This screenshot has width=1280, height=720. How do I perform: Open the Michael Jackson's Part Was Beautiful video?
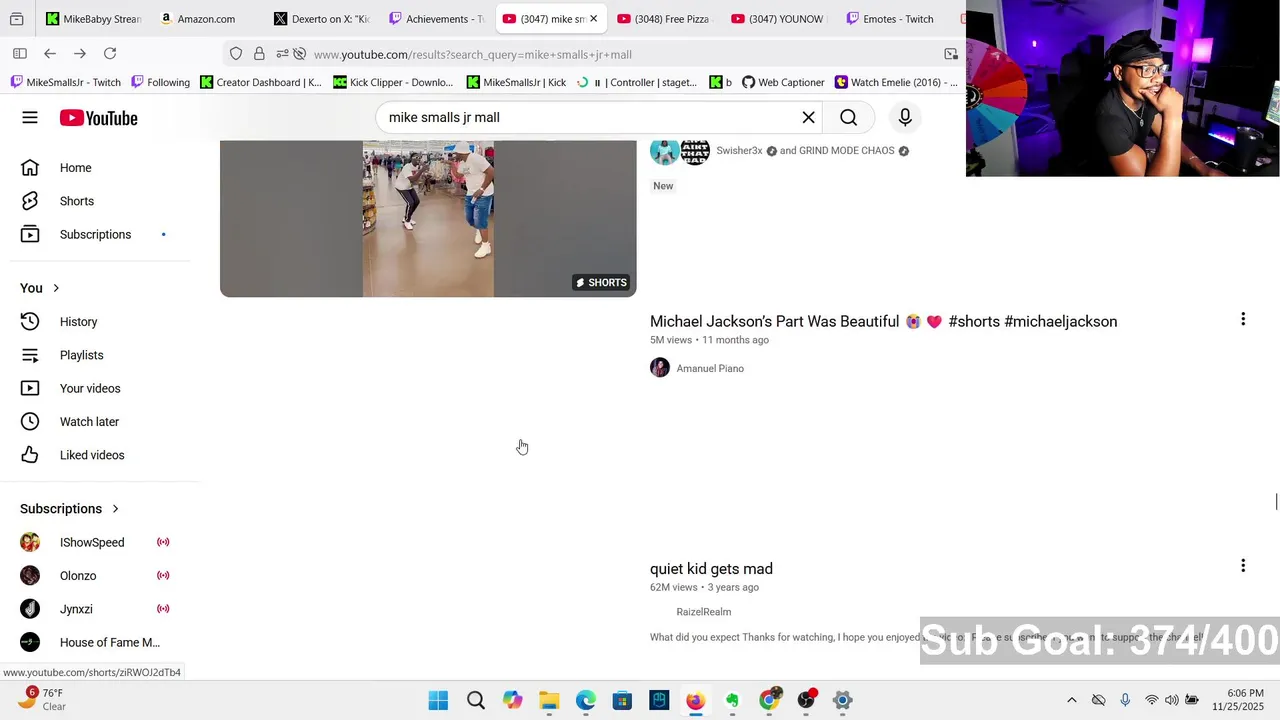point(883,321)
